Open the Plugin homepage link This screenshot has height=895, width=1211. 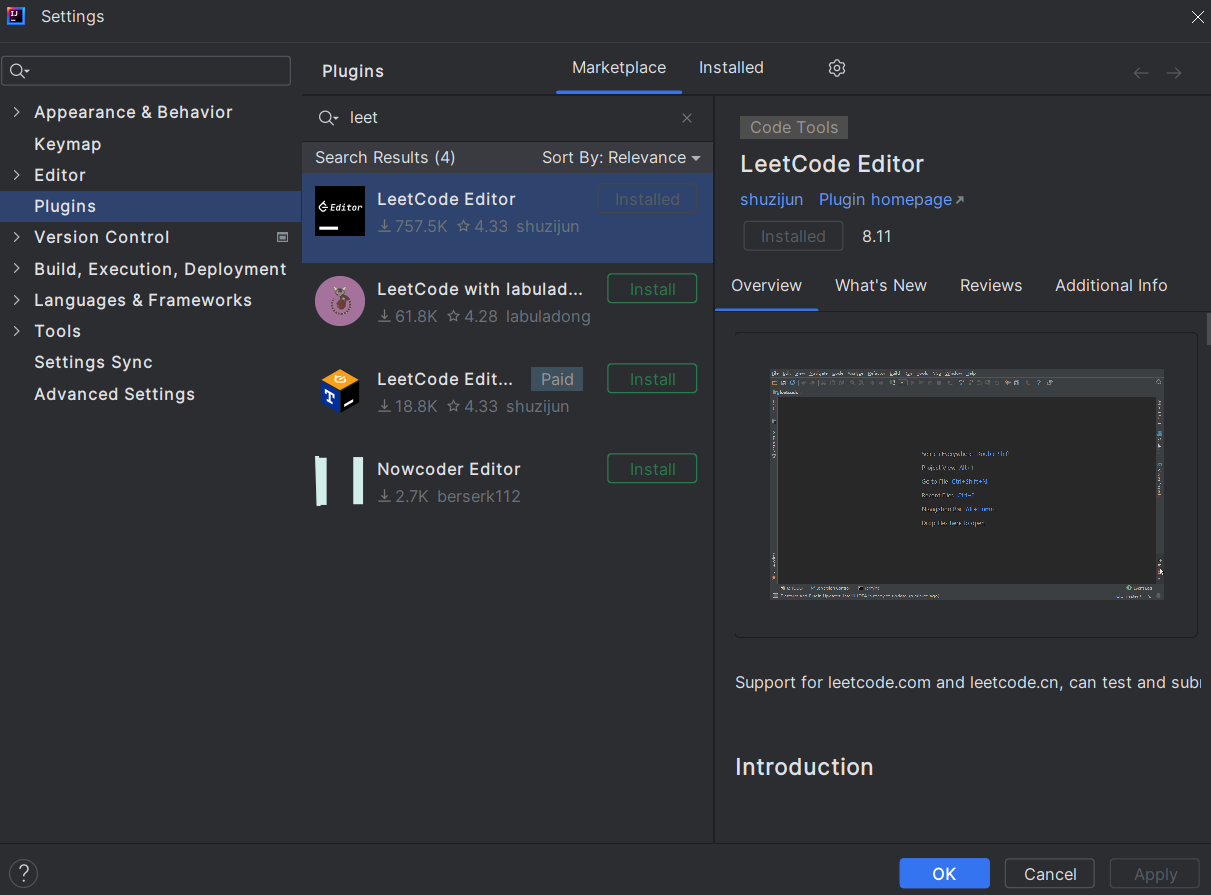click(891, 200)
